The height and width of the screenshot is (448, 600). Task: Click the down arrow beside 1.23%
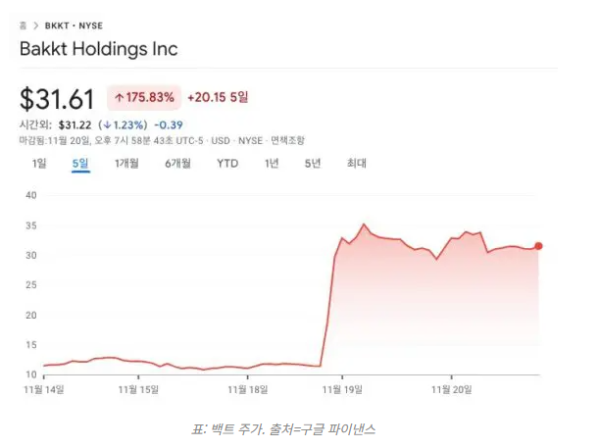click(x=107, y=124)
